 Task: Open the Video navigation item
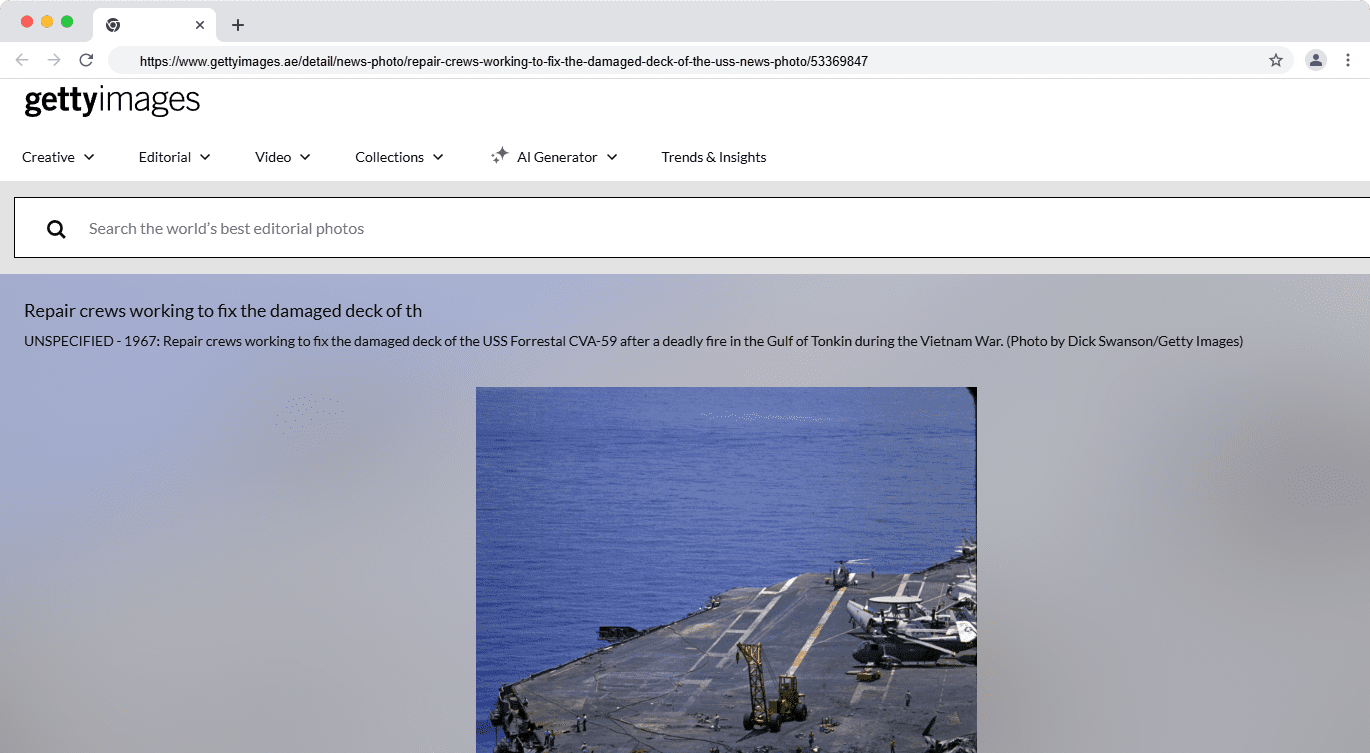tap(273, 157)
